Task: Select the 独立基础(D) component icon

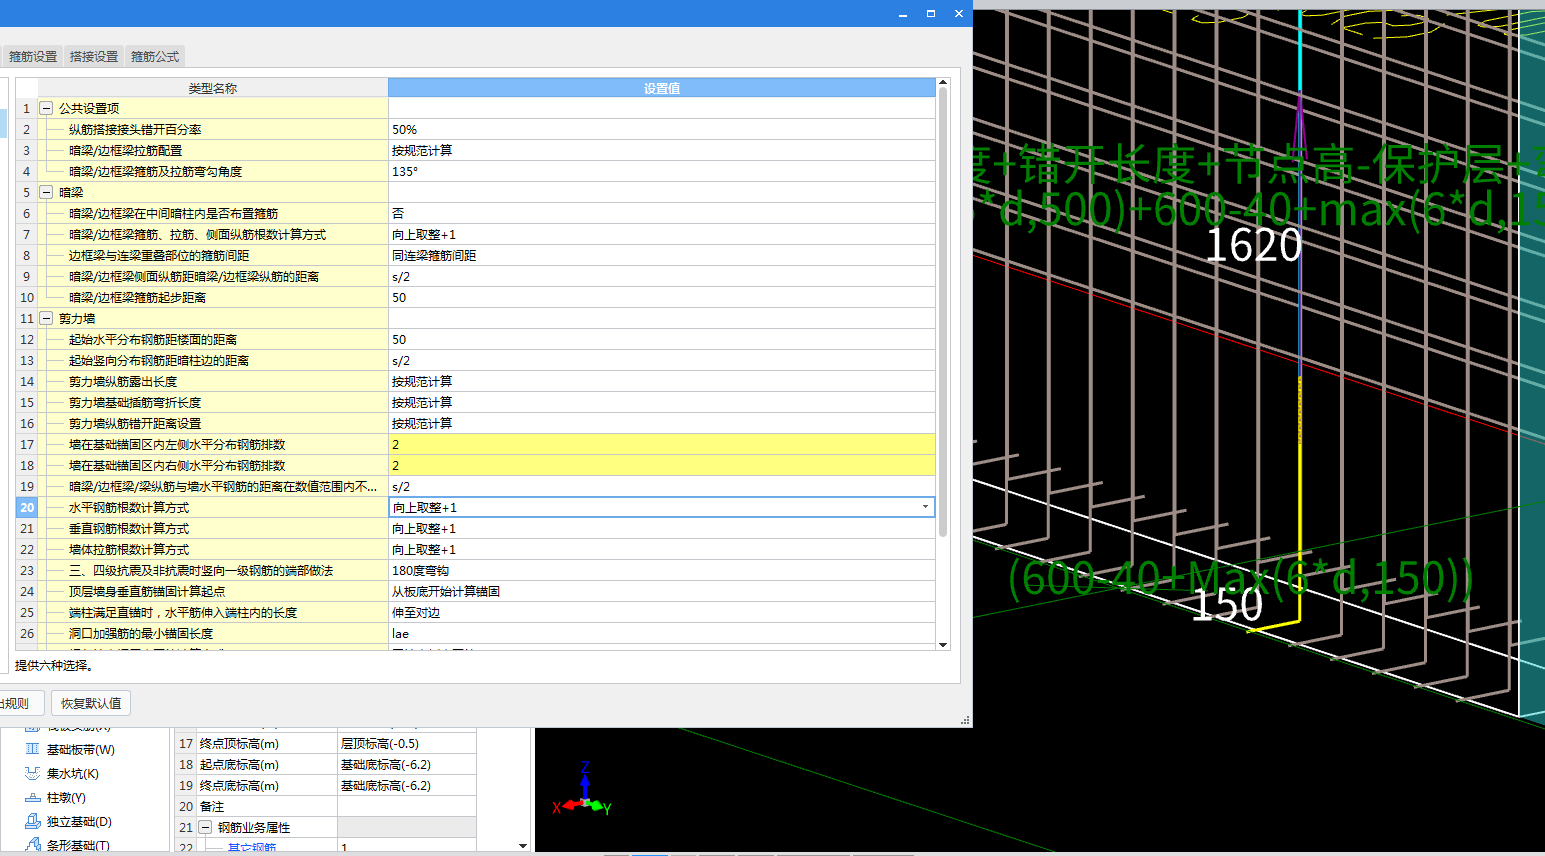Action: tap(32, 821)
